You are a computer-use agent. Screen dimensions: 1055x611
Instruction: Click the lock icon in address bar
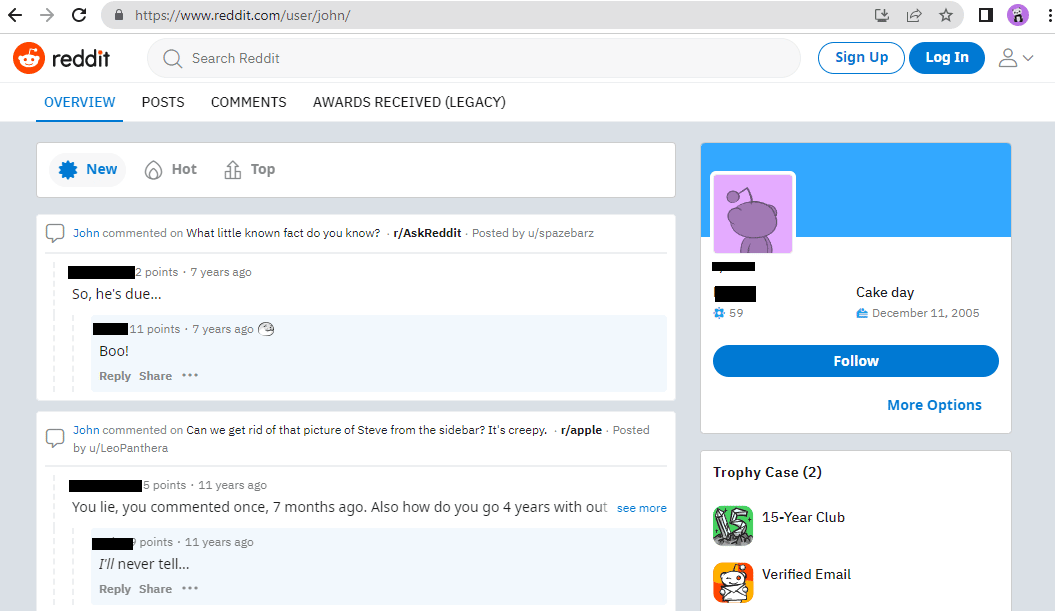119,15
